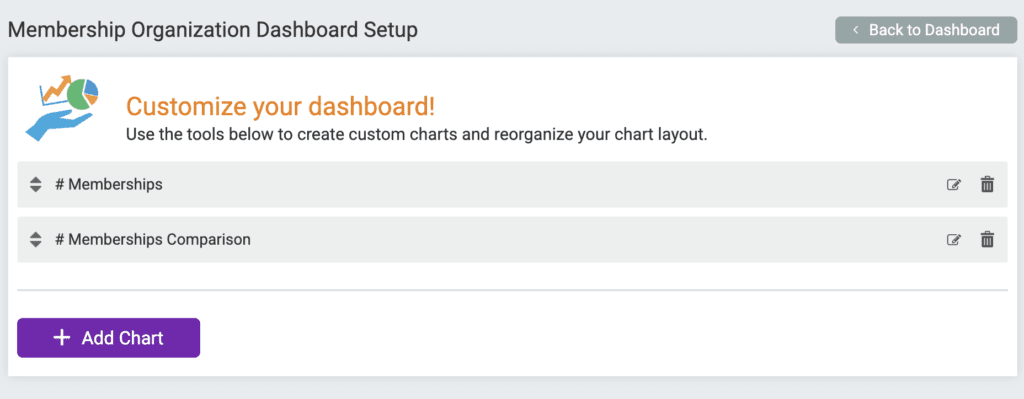Click the # Memberships reorder handle
The width and height of the screenshot is (1024, 399).
tap(36, 185)
